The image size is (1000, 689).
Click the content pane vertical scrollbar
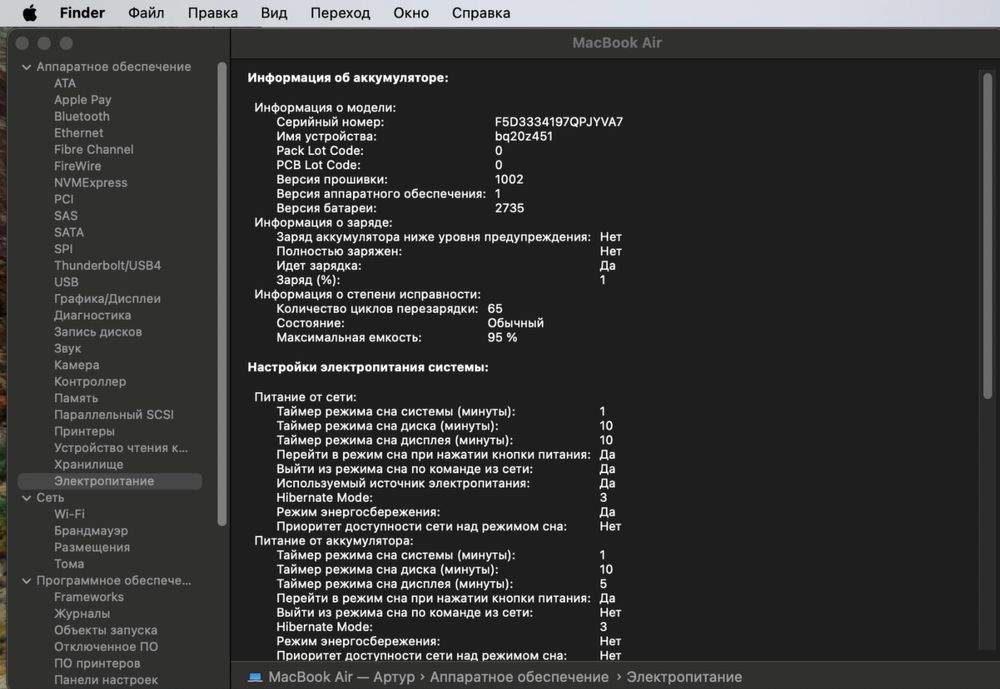point(987,235)
